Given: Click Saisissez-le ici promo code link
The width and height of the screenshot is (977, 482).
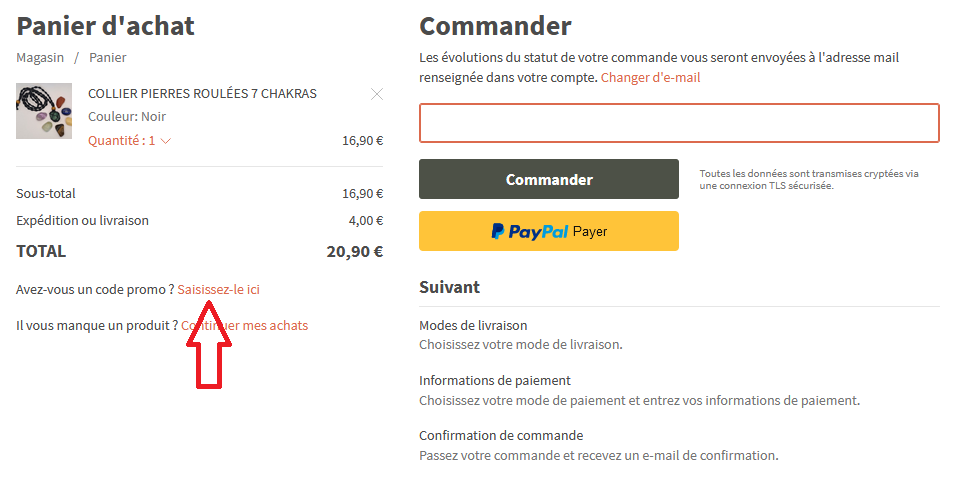Looking at the screenshot, I should click(x=219, y=290).
